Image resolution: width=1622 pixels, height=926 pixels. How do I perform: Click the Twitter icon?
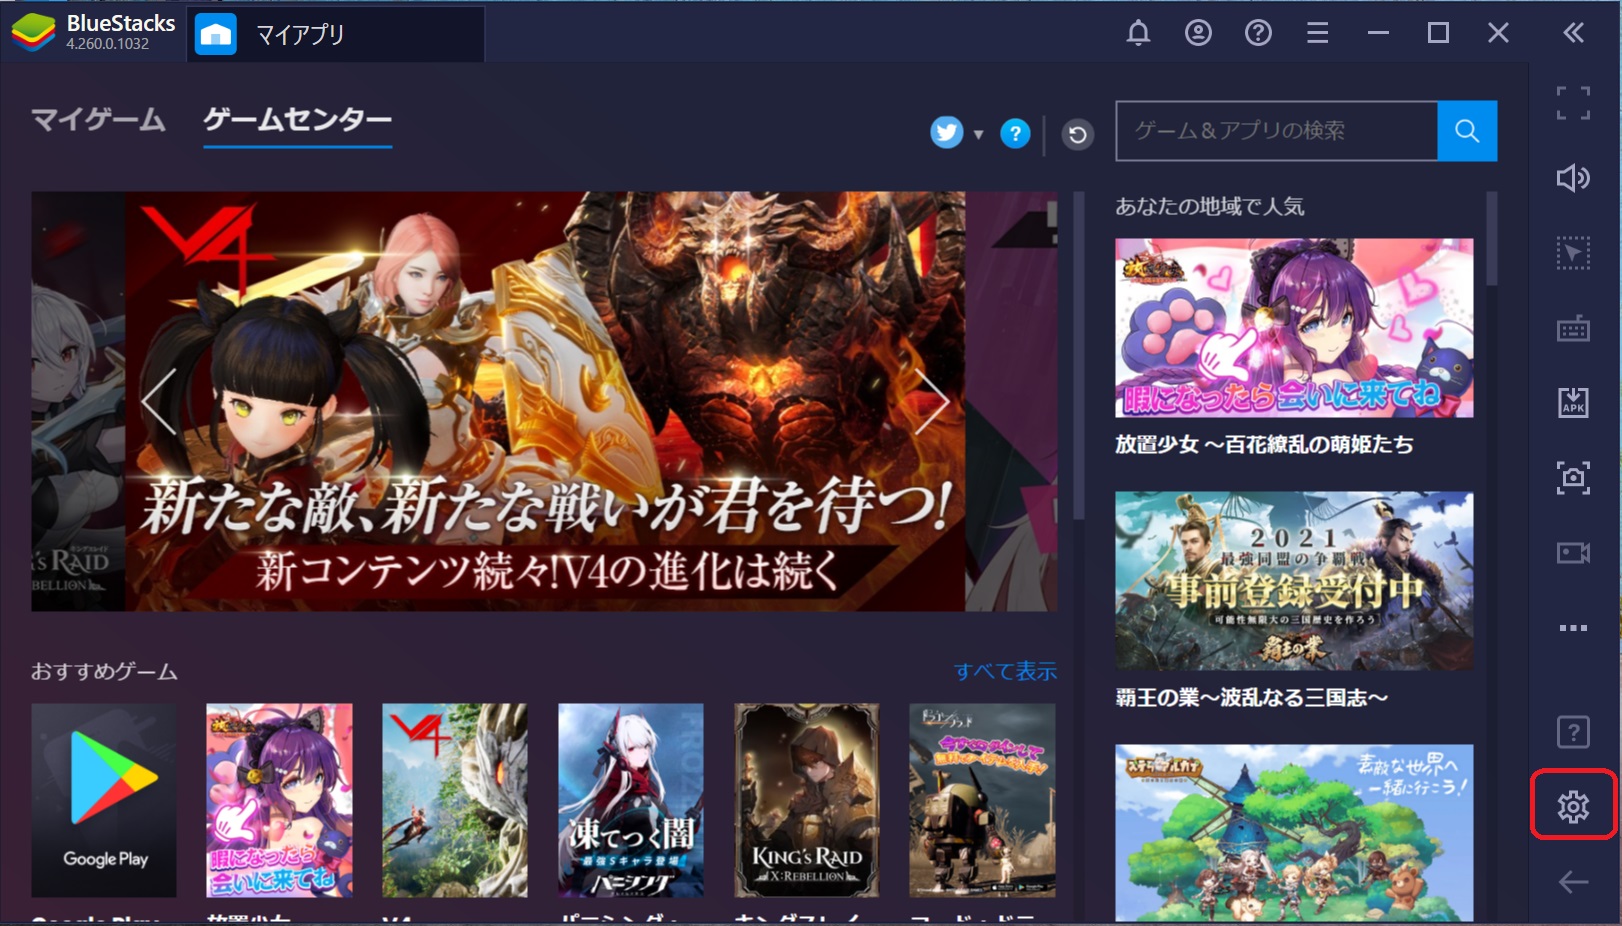(x=947, y=132)
